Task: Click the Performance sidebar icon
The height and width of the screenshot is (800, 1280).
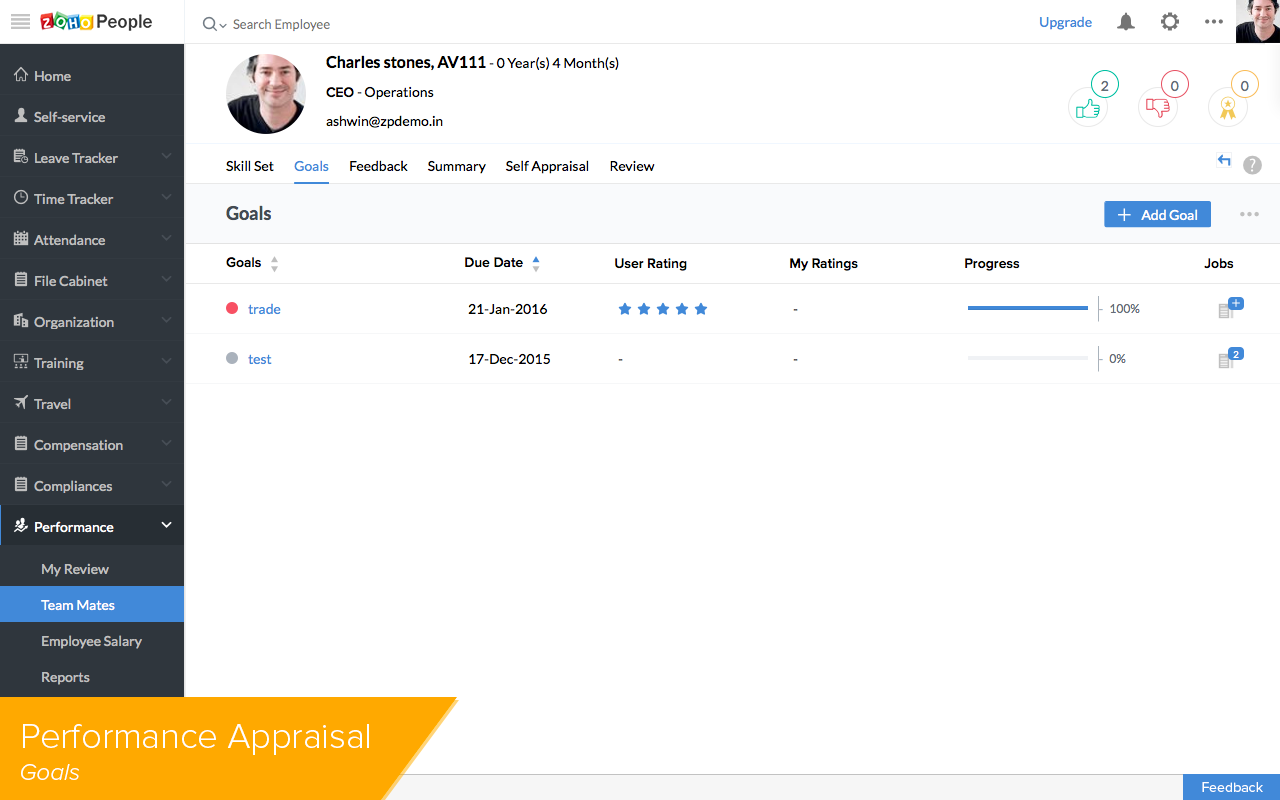Action: [x=21, y=526]
